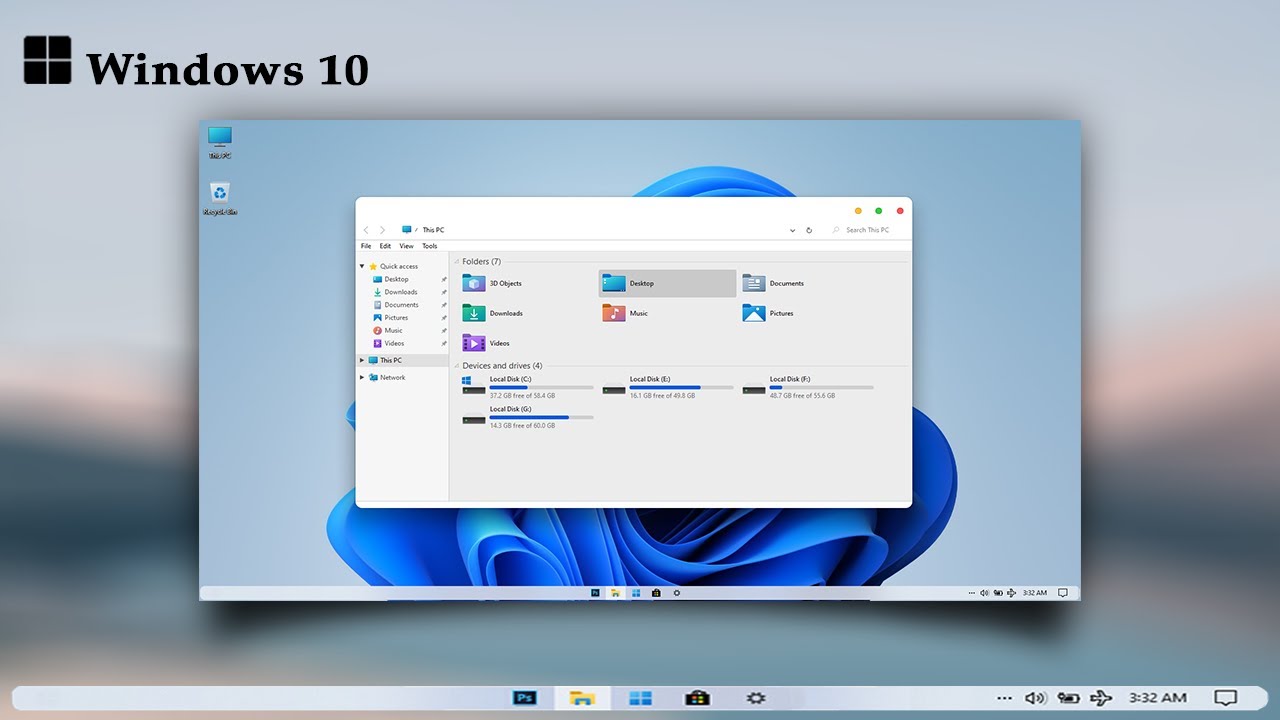Image resolution: width=1280 pixels, height=720 pixels.
Task: Open Photoshop from the enlarged taskbar
Action: (x=525, y=698)
